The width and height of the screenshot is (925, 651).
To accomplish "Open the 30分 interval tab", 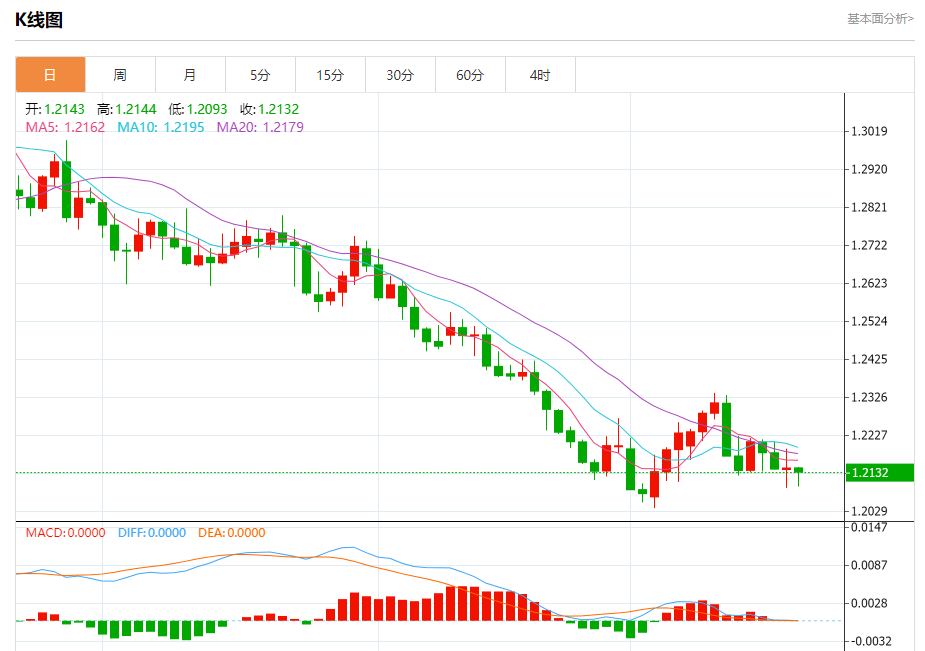I will (400, 75).
